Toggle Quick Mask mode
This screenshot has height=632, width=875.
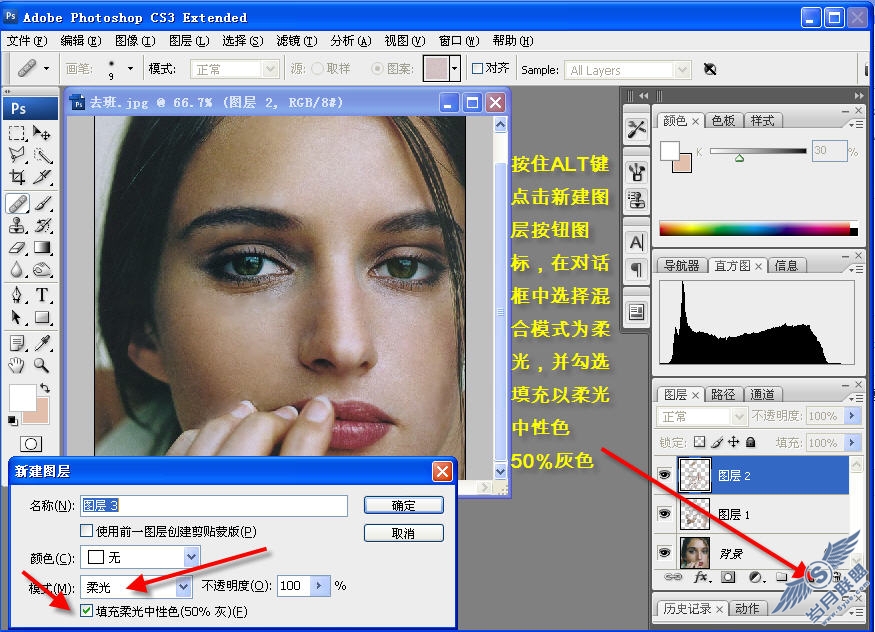(31, 444)
